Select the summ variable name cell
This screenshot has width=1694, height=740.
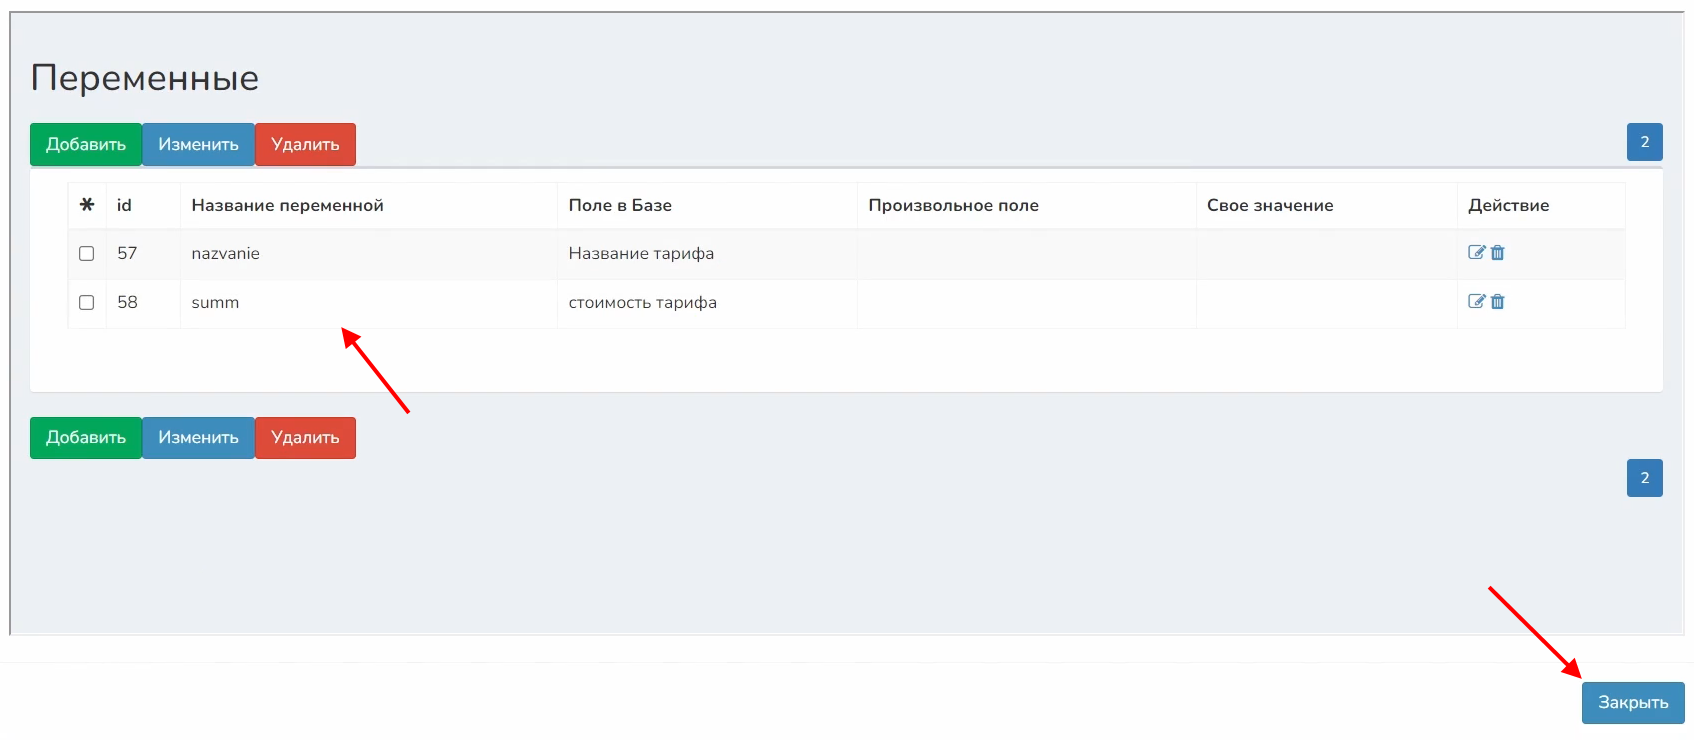(x=215, y=303)
